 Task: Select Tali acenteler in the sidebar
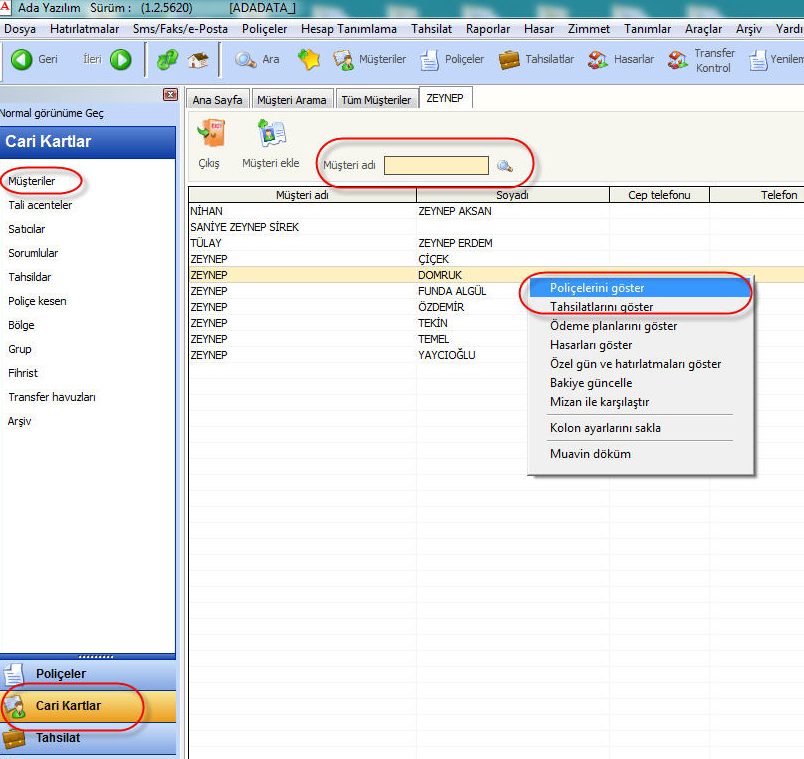pyautogui.click(x=40, y=205)
